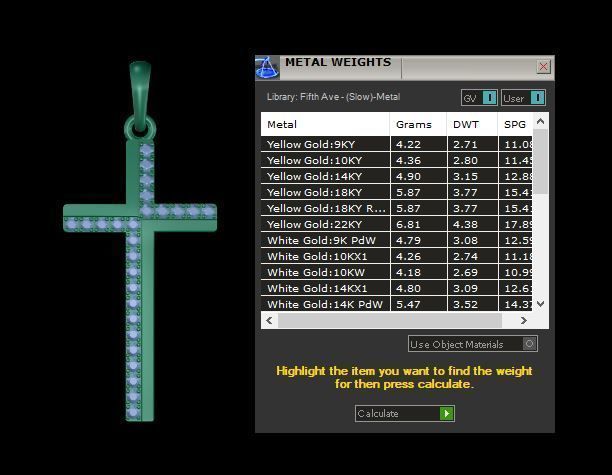Image resolution: width=612 pixels, height=475 pixels.
Task: Select the Yellow Gold:9KY row
Action: coord(397,144)
